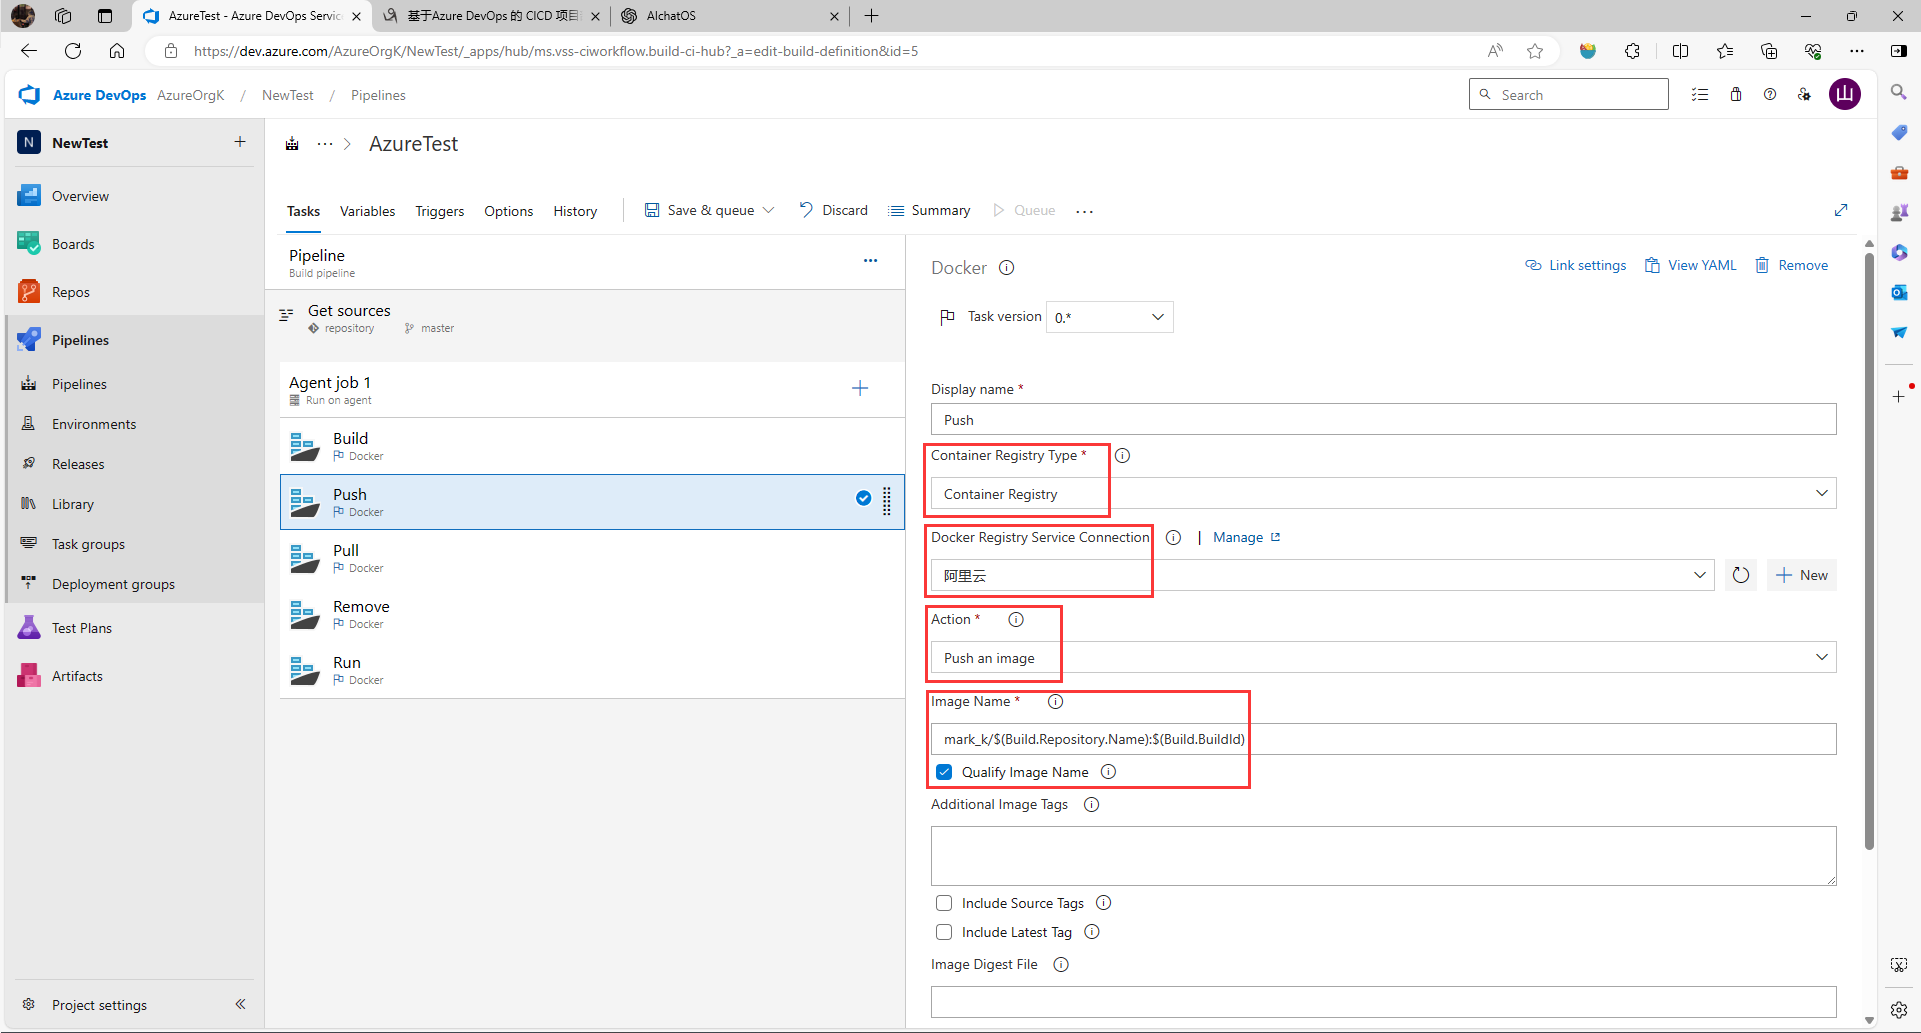The image size is (1921, 1033).
Task: Expand editor to full screen
Action: point(1841,210)
